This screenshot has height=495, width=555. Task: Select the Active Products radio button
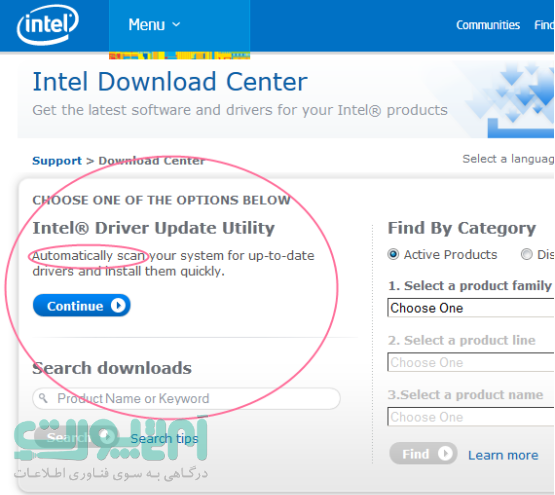(x=393, y=254)
